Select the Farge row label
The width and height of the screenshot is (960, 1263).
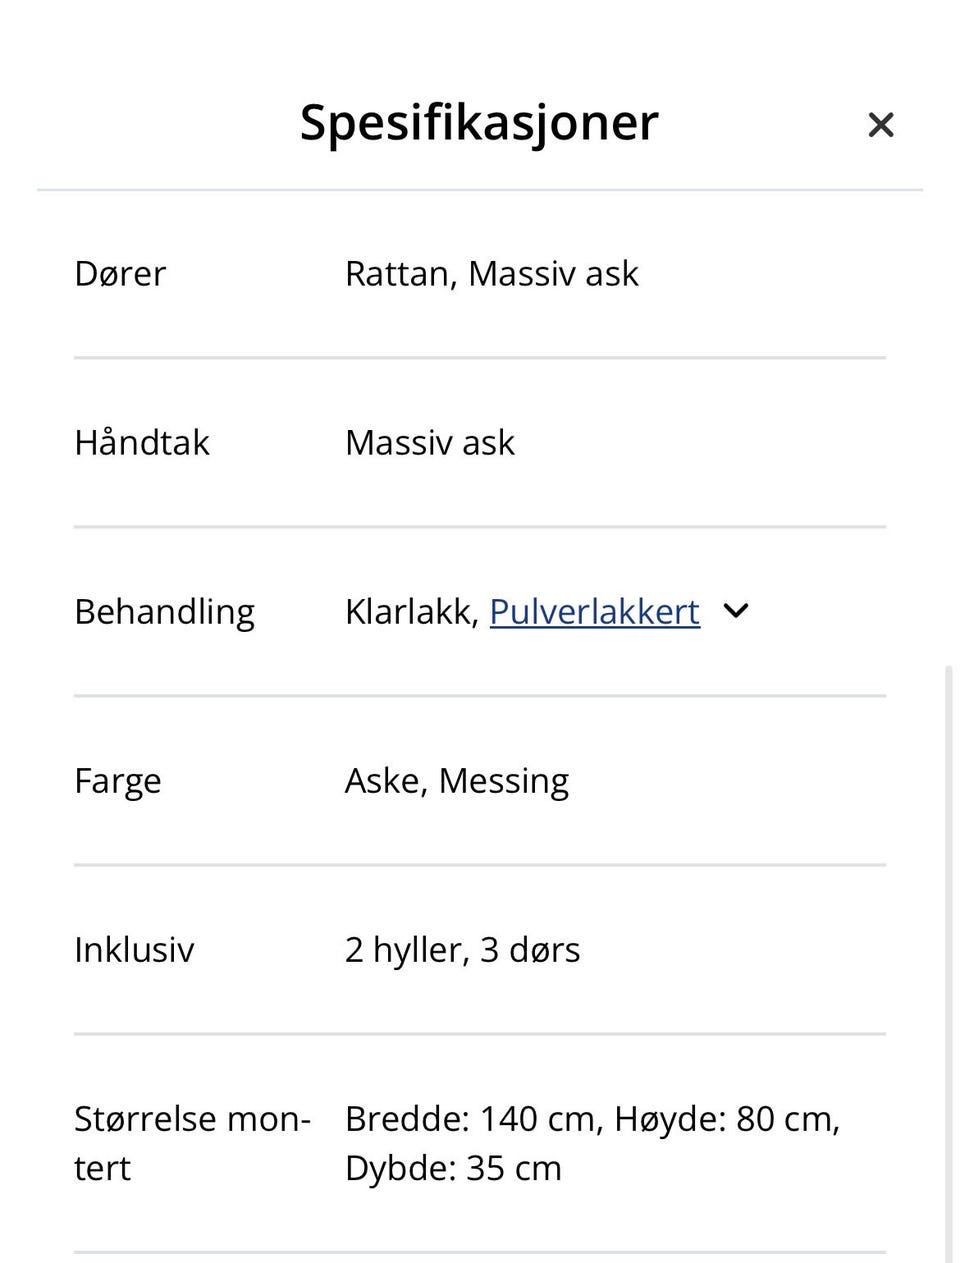(117, 780)
